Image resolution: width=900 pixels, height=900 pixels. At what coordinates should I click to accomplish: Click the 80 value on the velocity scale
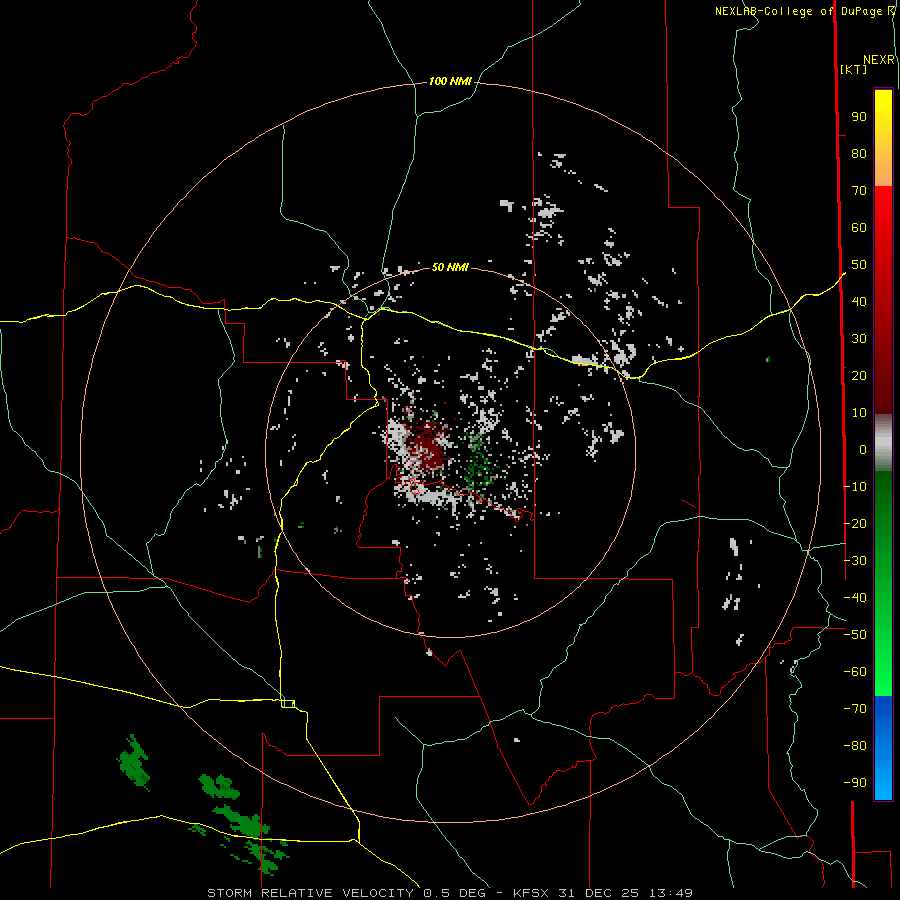pyautogui.click(x=859, y=154)
